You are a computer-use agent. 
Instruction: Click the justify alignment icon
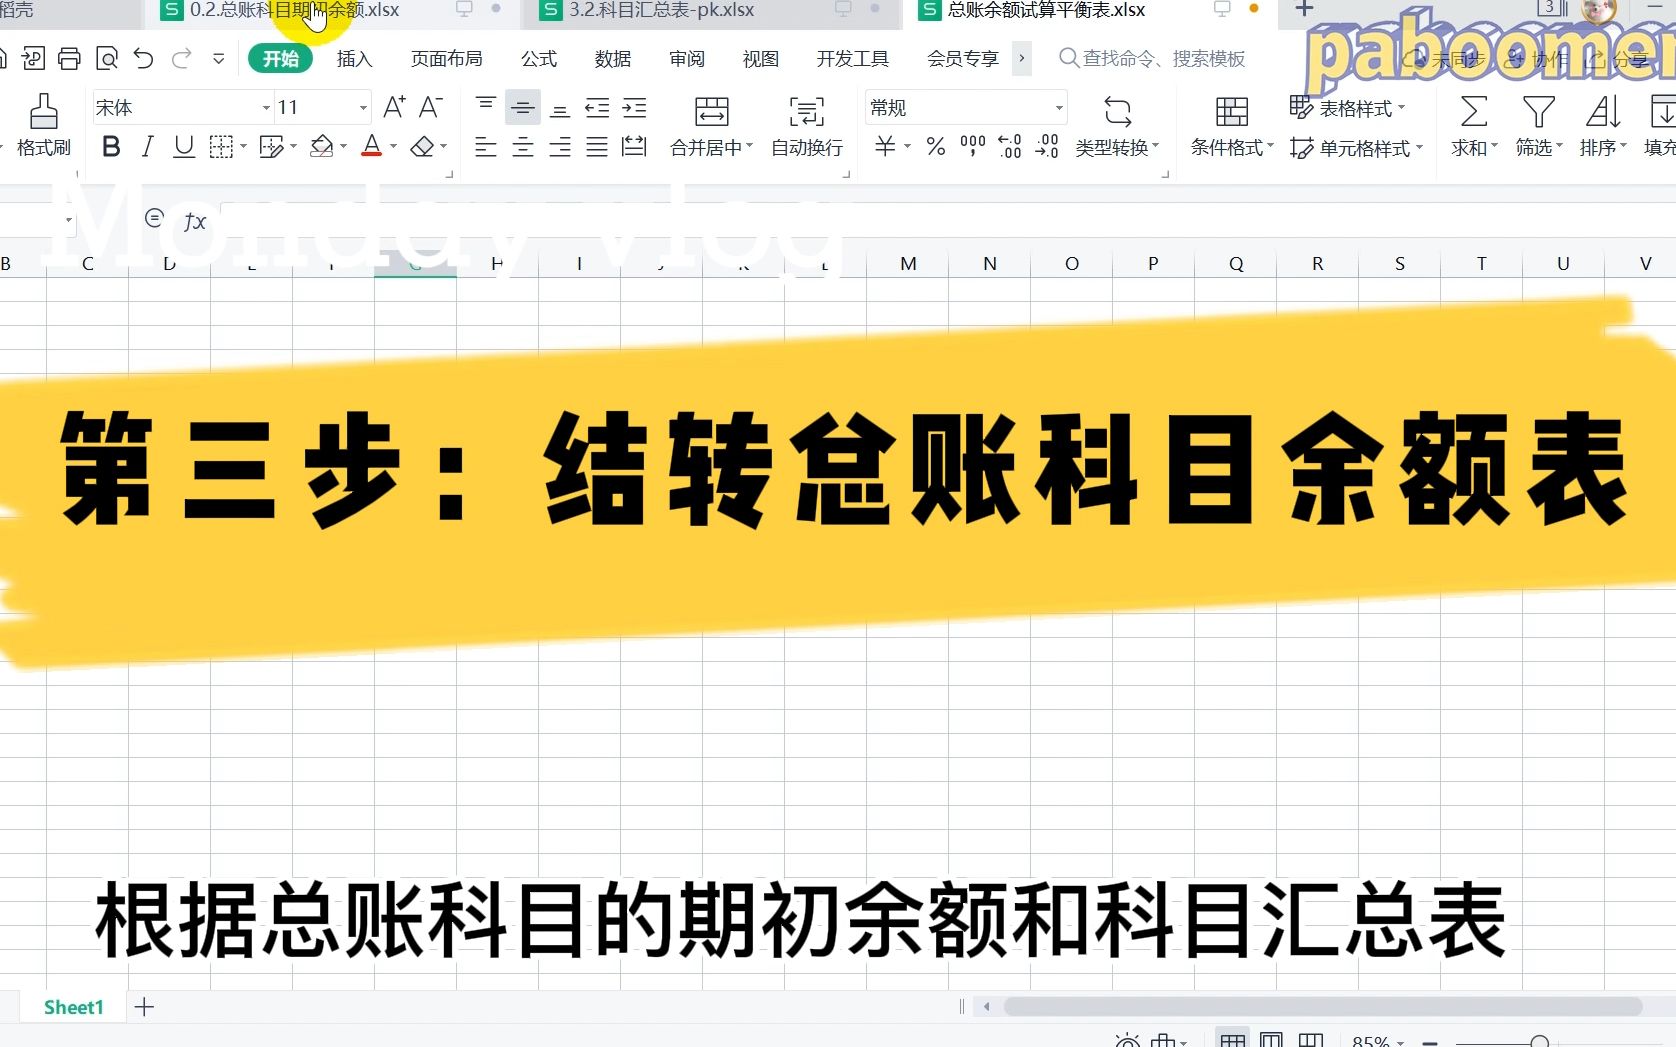(x=597, y=147)
